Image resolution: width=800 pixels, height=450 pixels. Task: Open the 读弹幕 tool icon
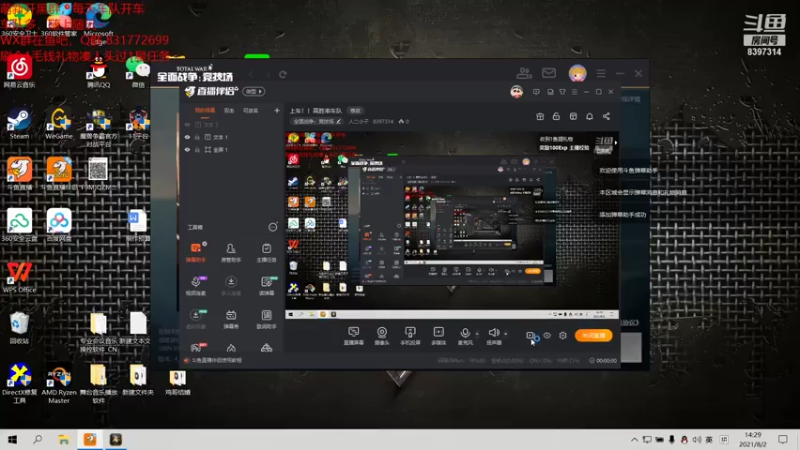266,286
